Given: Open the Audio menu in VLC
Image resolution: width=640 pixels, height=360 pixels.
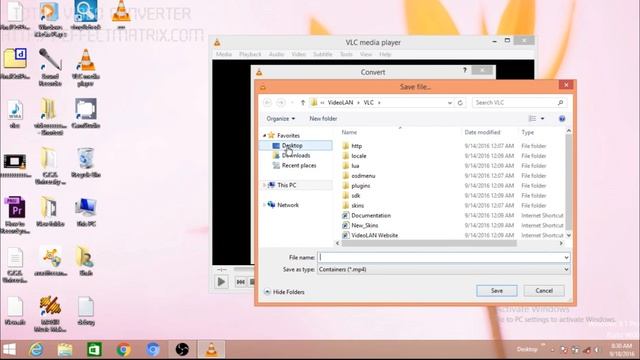Looking at the screenshot, I should coord(276,54).
